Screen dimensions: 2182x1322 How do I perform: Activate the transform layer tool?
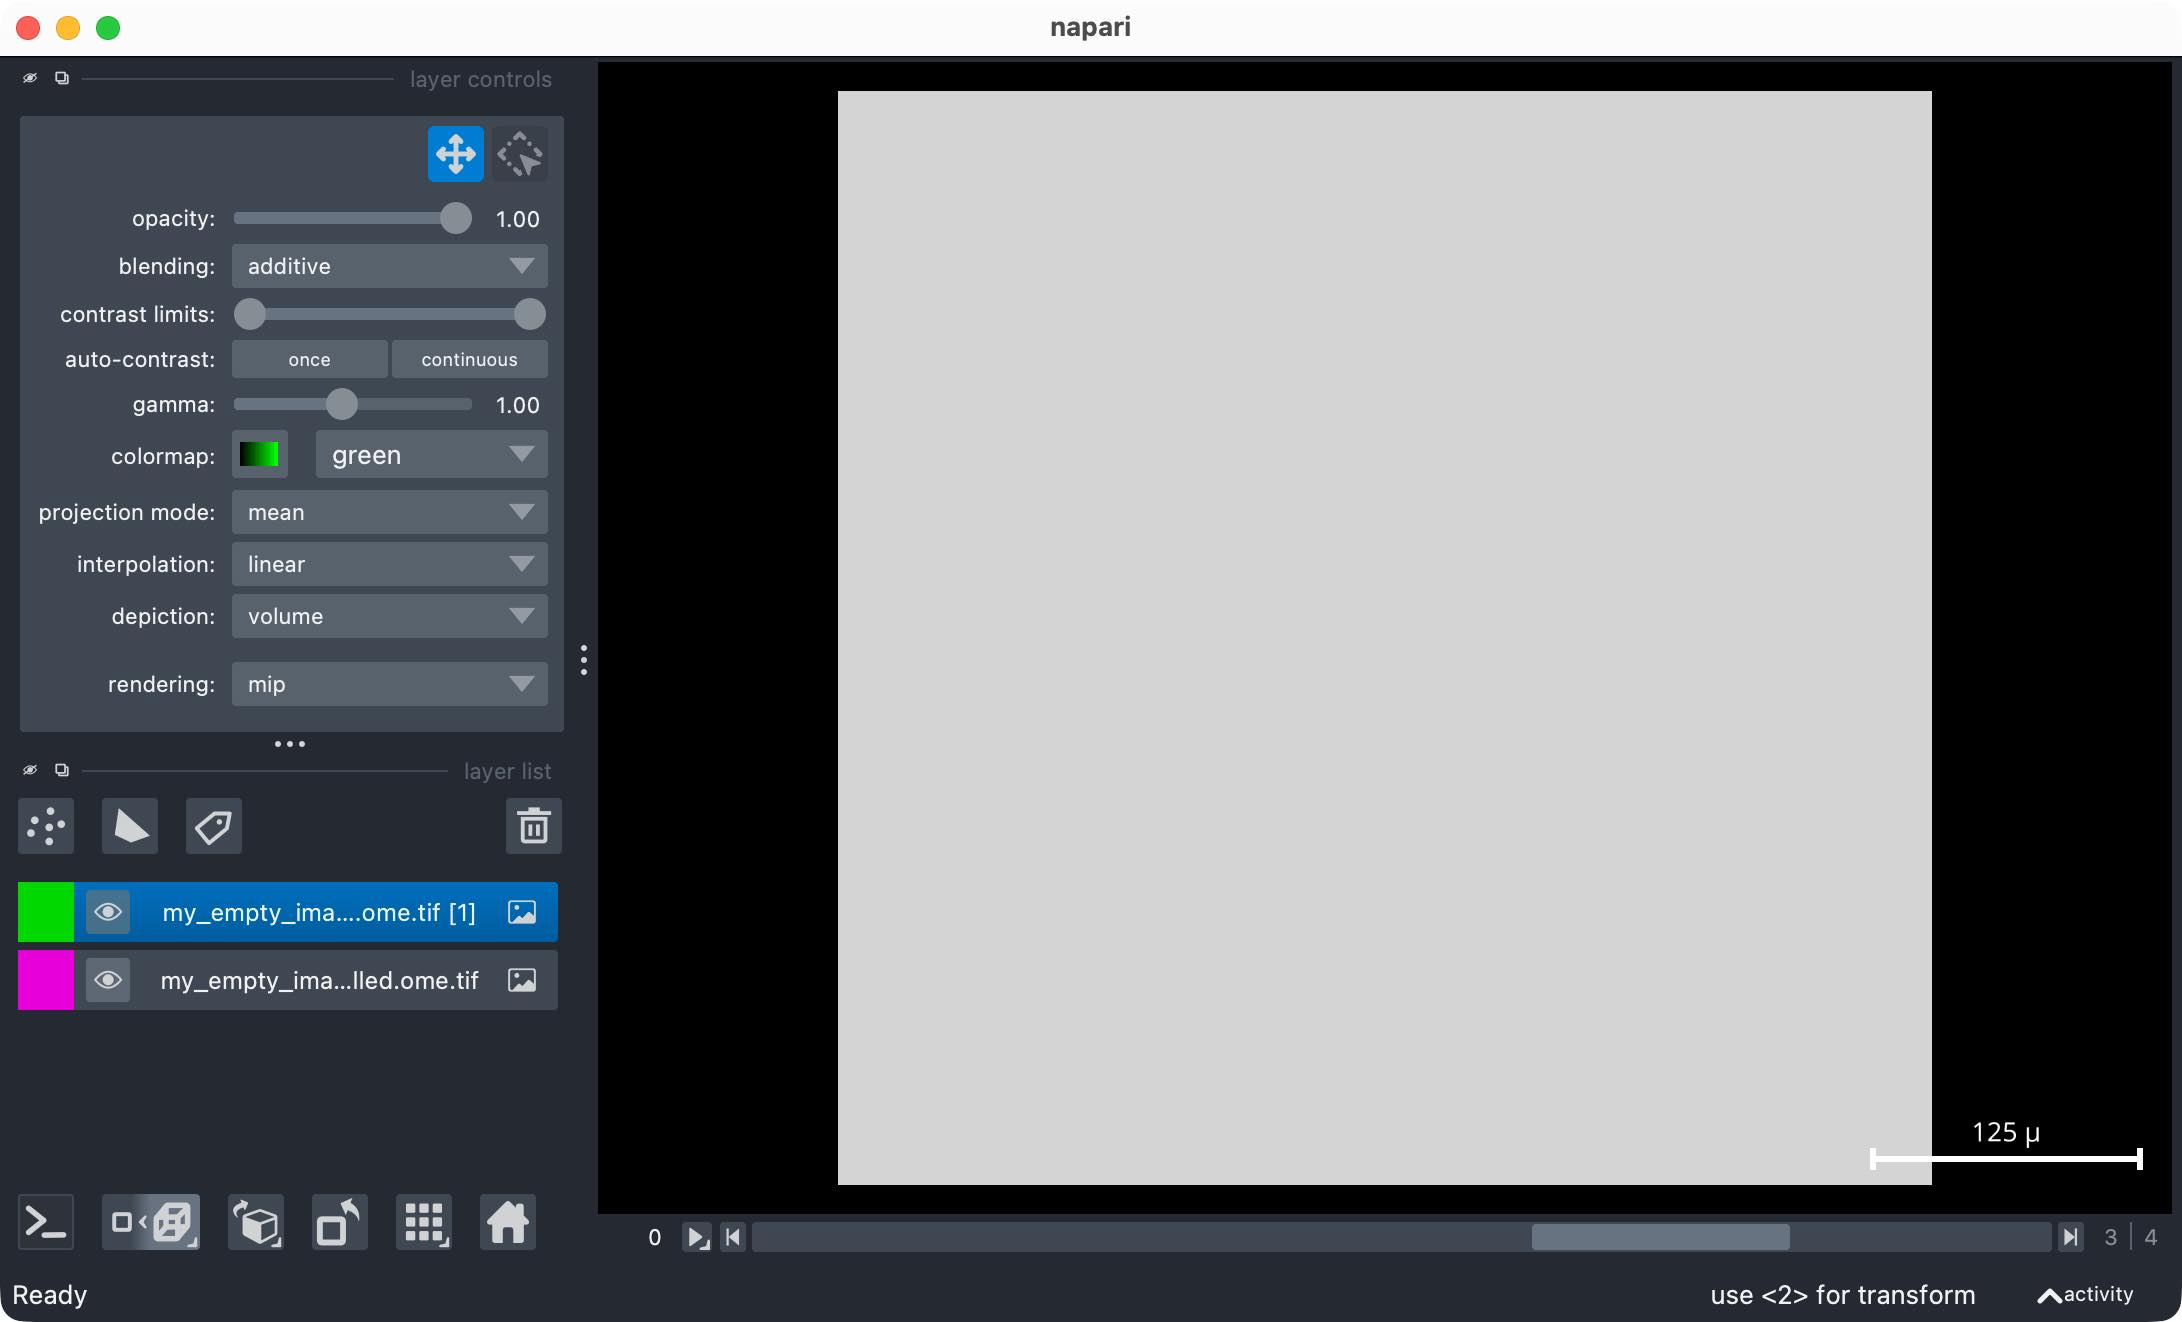[519, 154]
